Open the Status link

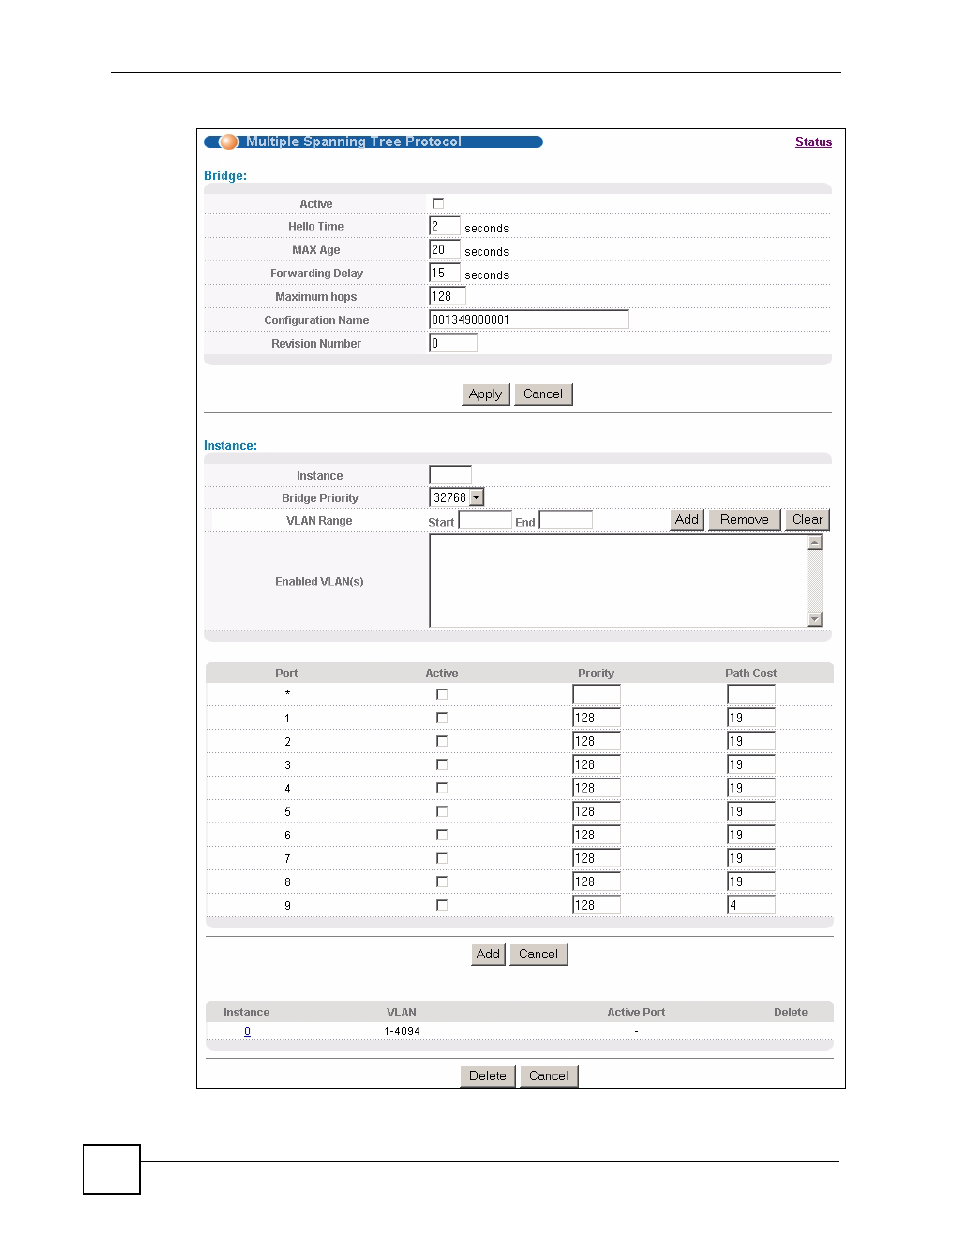coord(813,142)
